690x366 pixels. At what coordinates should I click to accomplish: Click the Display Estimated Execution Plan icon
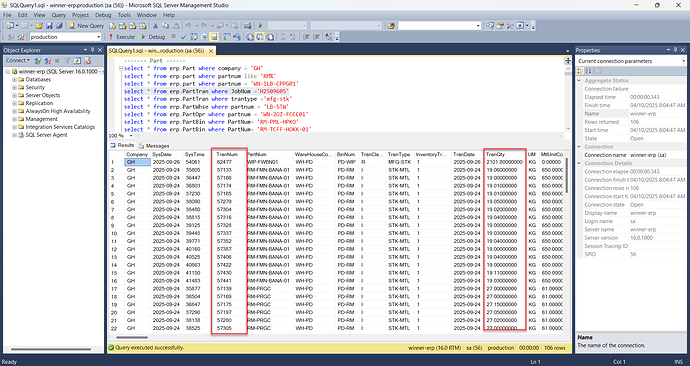tap(194, 37)
